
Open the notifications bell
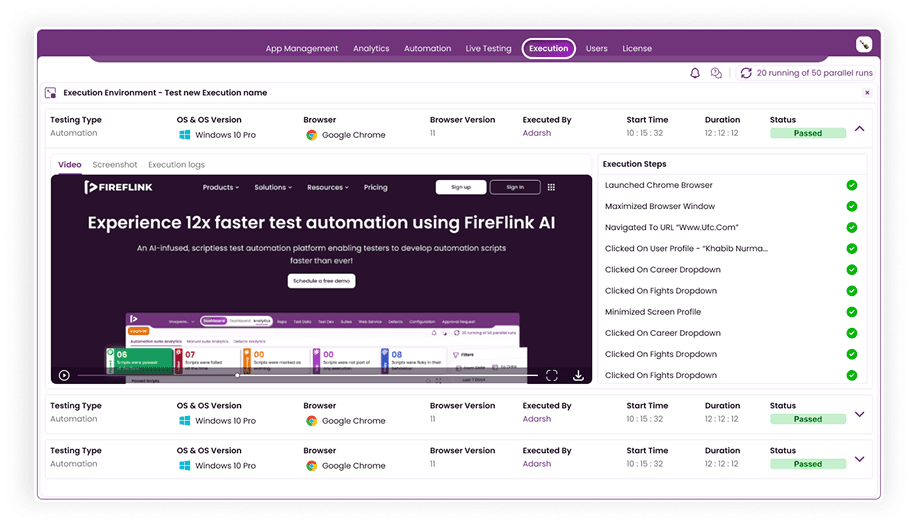(x=695, y=73)
